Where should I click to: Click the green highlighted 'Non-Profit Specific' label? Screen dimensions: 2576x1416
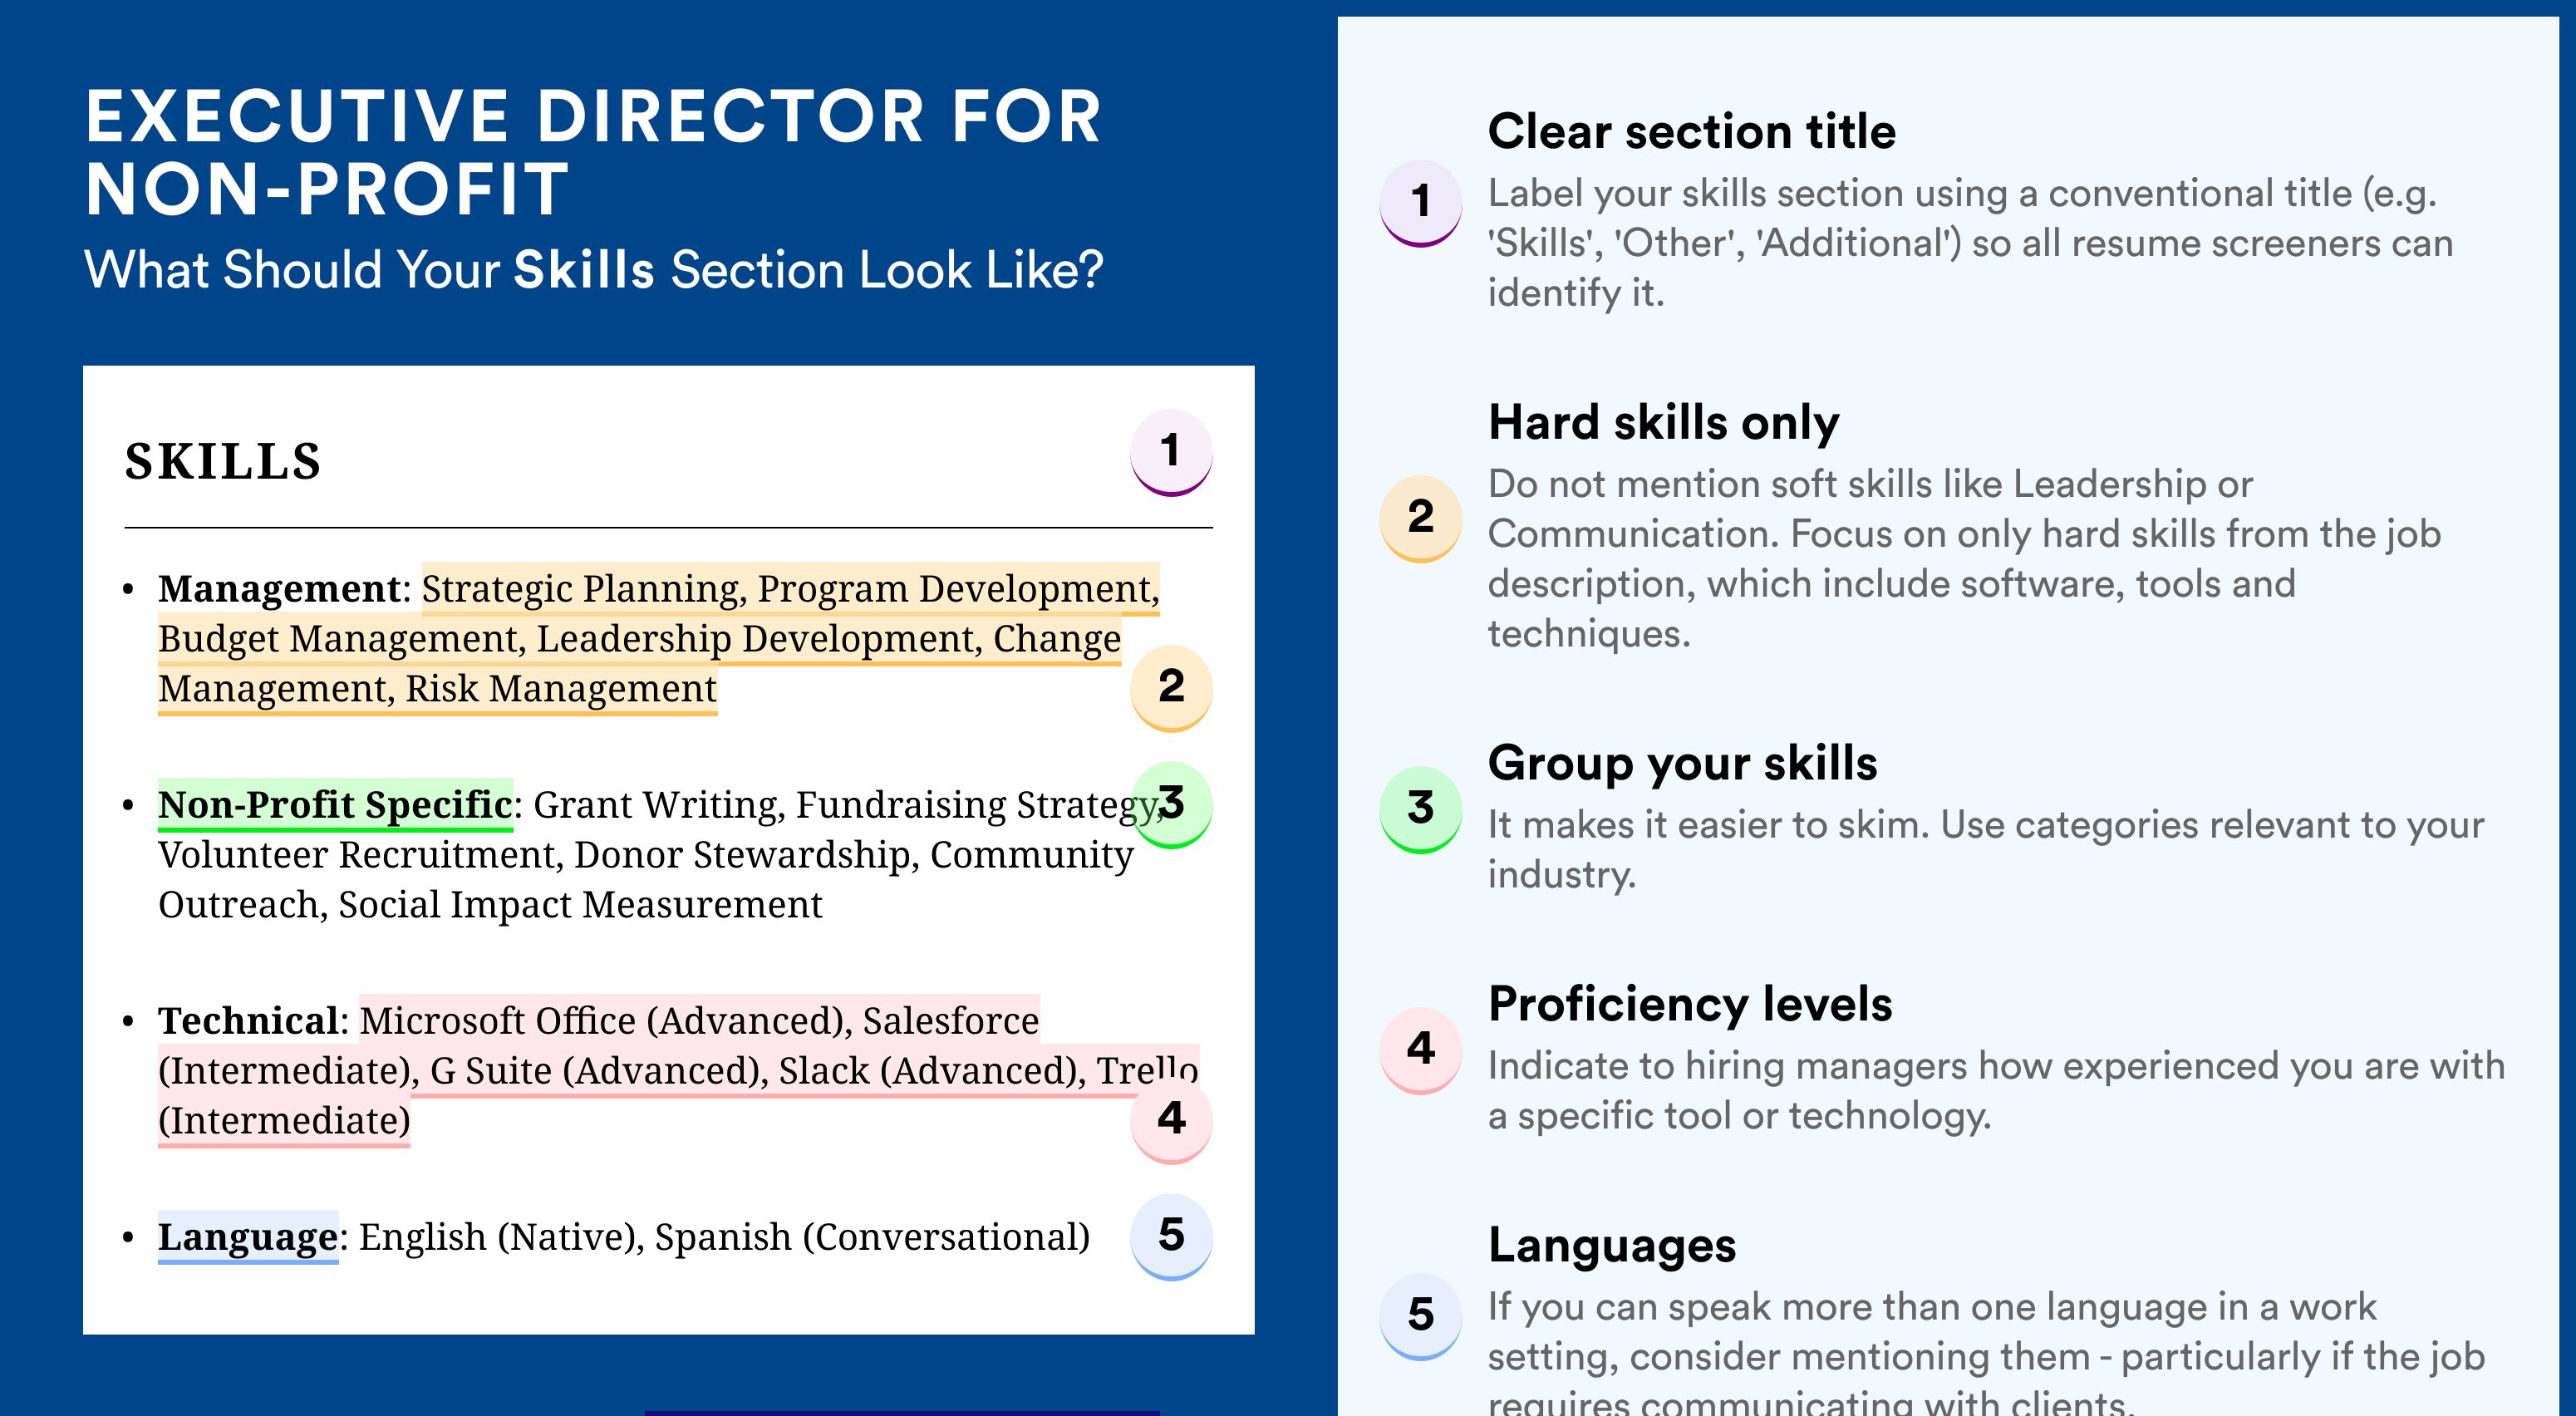[335, 805]
